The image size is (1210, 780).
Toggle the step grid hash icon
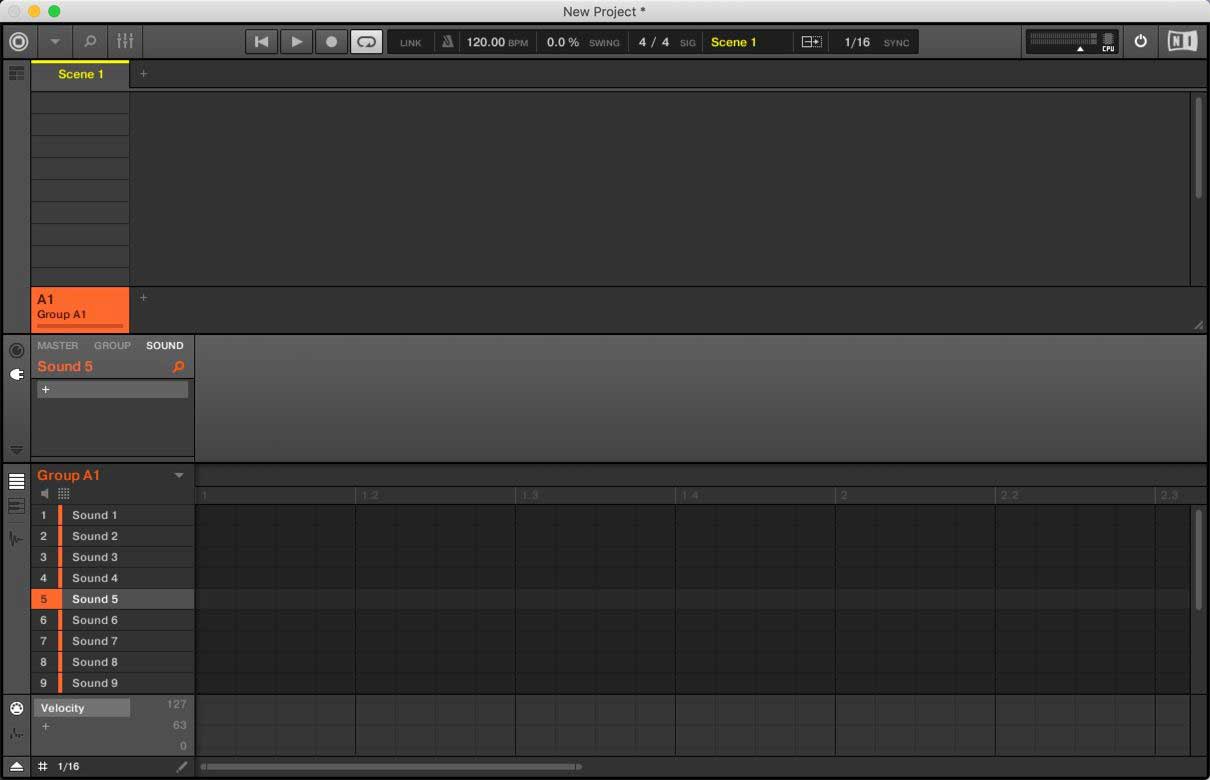click(43, 767)
